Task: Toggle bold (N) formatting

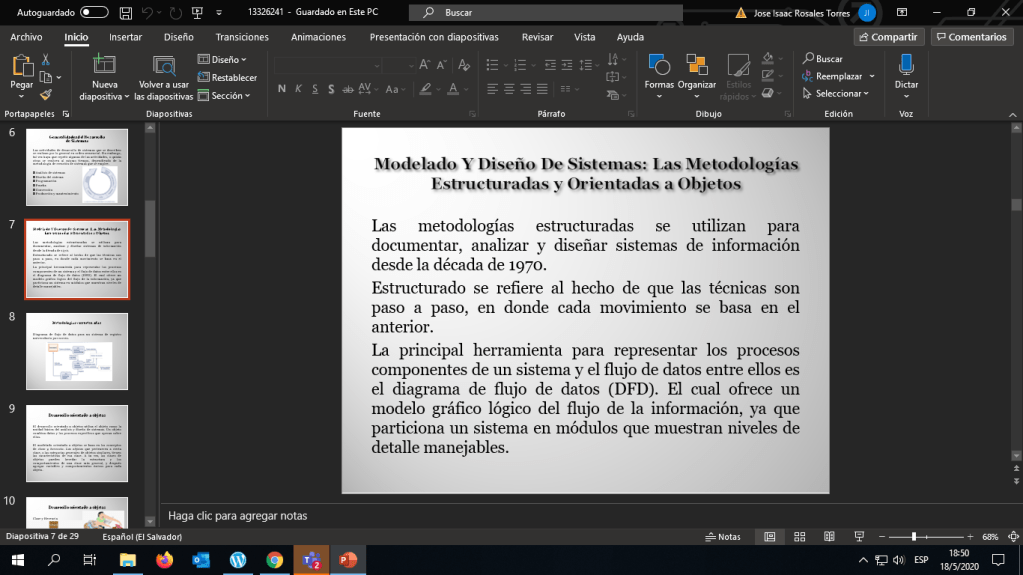Action: 282,88
